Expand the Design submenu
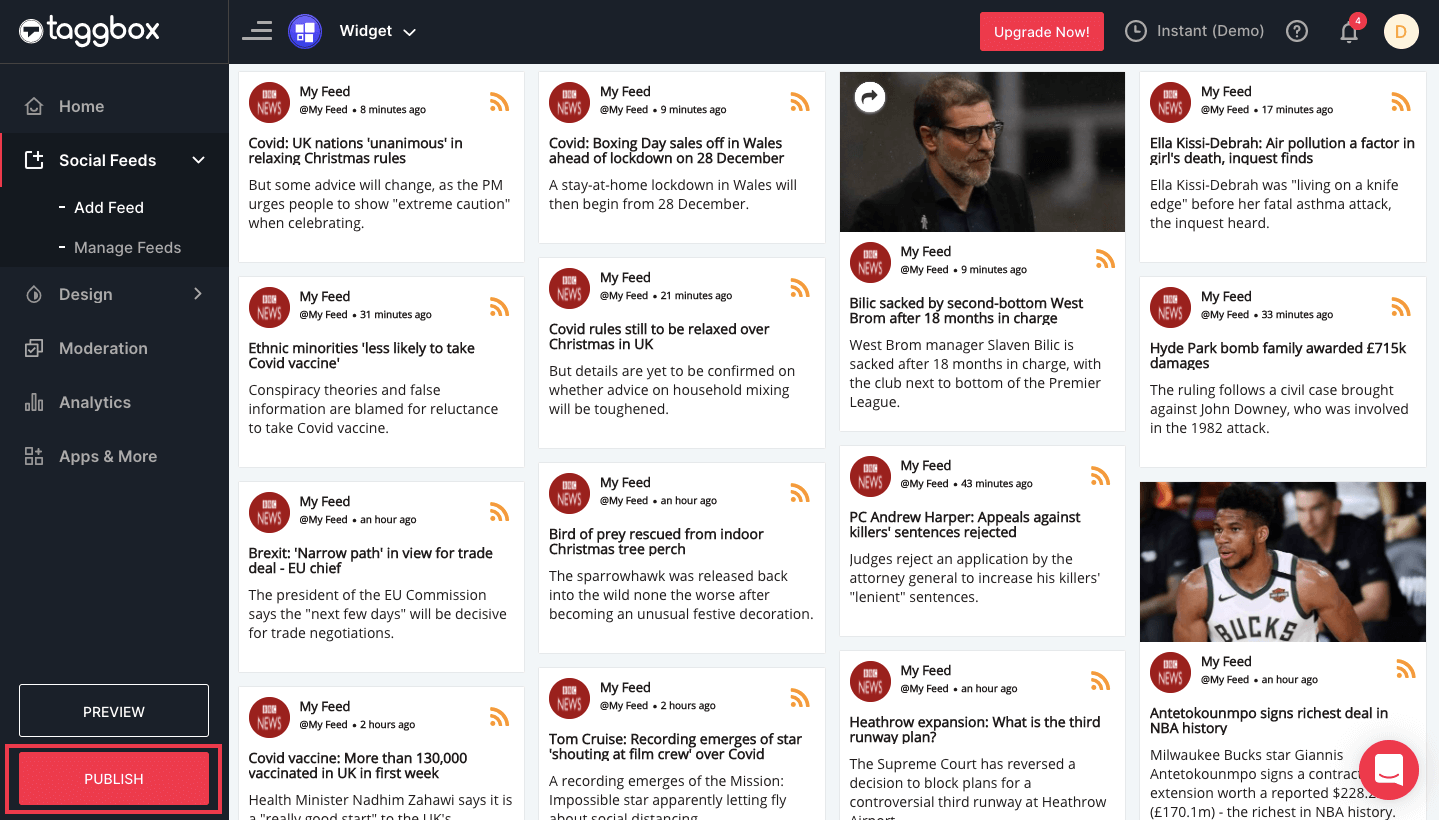This screenshot has width=1439, height=820. 198,294
